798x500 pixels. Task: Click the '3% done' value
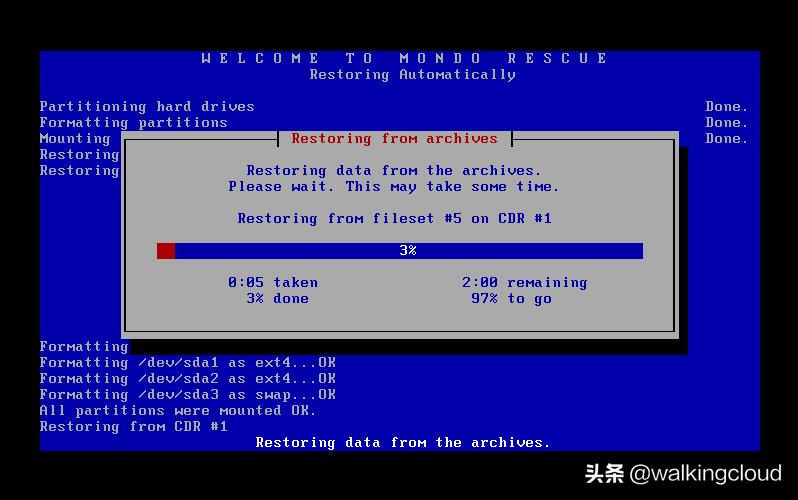277,298
